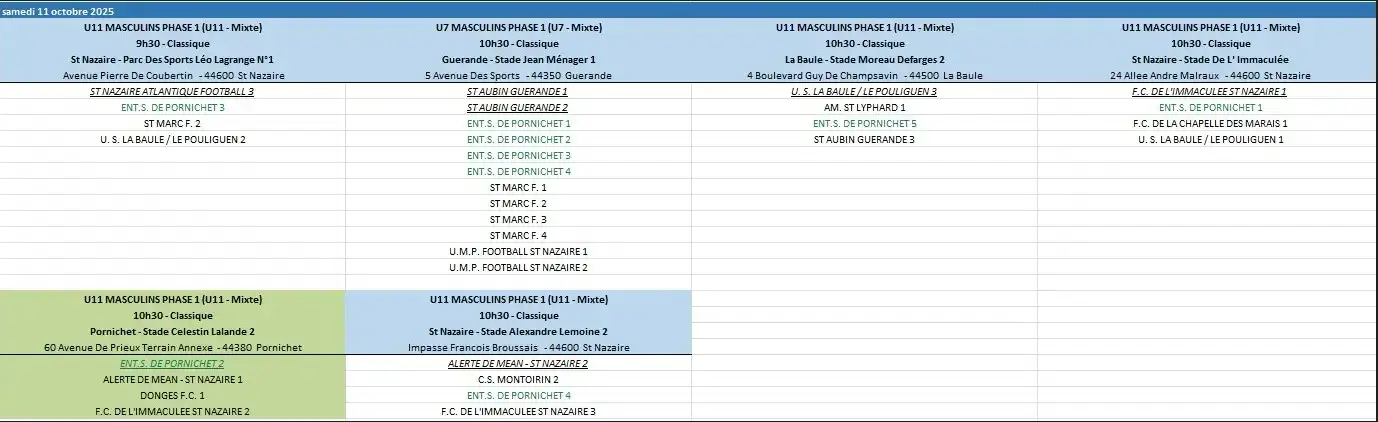The image size is (1378, 422).
Task: Click the ST MARC F. 4 cell
Action: (518, 236)
